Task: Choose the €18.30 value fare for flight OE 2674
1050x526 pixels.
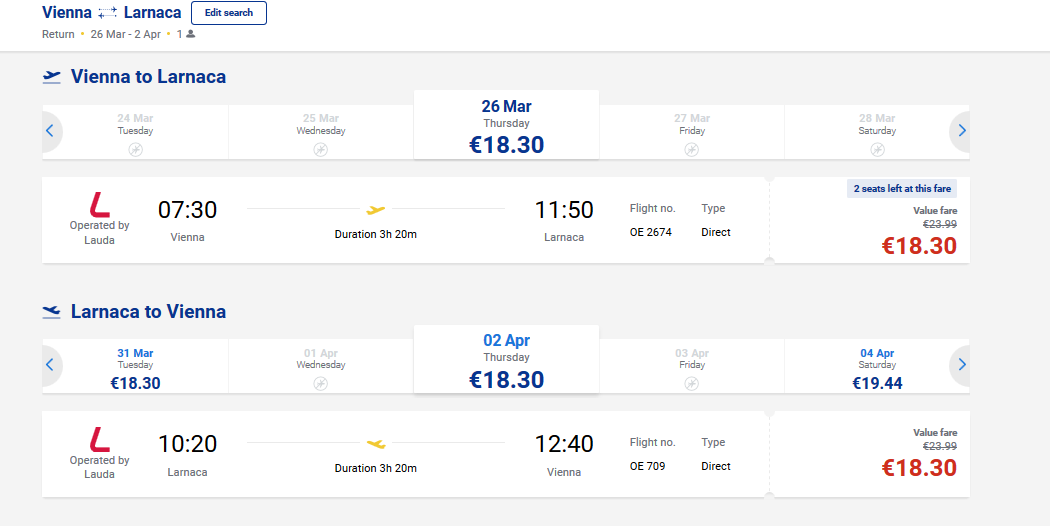Action: (x=871, y=220)
